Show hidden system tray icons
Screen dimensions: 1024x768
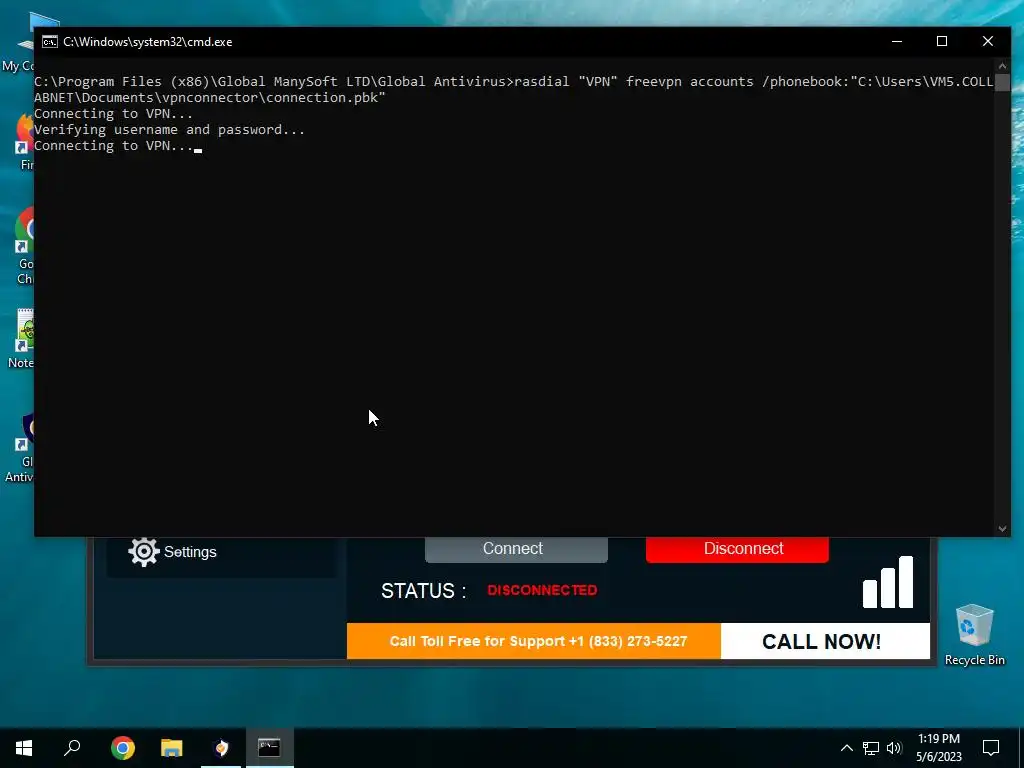click(x=846, y=748)
